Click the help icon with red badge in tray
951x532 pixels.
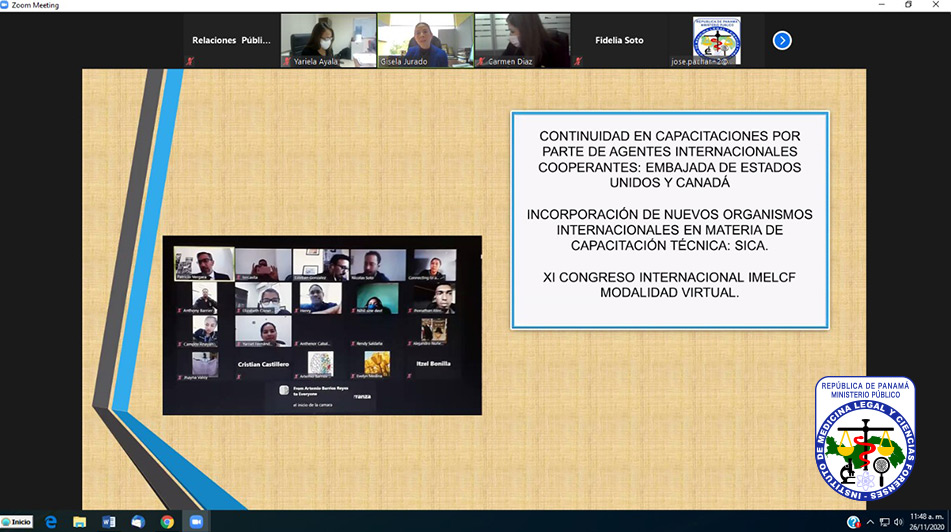853,522
